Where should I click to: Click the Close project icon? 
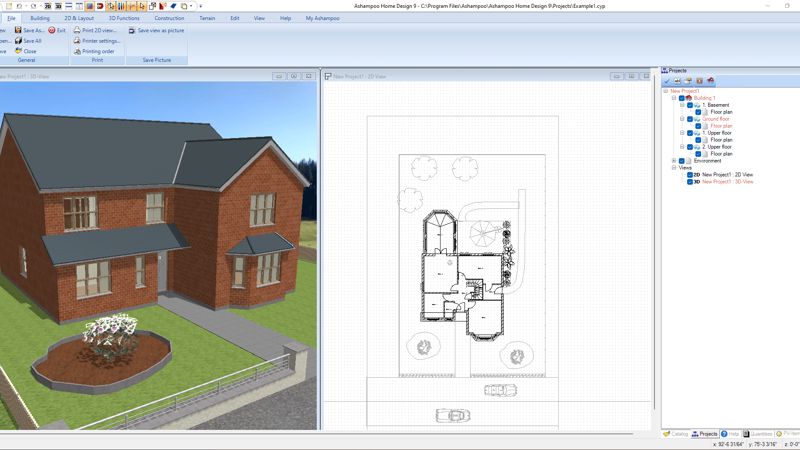[x=18, y=51]
